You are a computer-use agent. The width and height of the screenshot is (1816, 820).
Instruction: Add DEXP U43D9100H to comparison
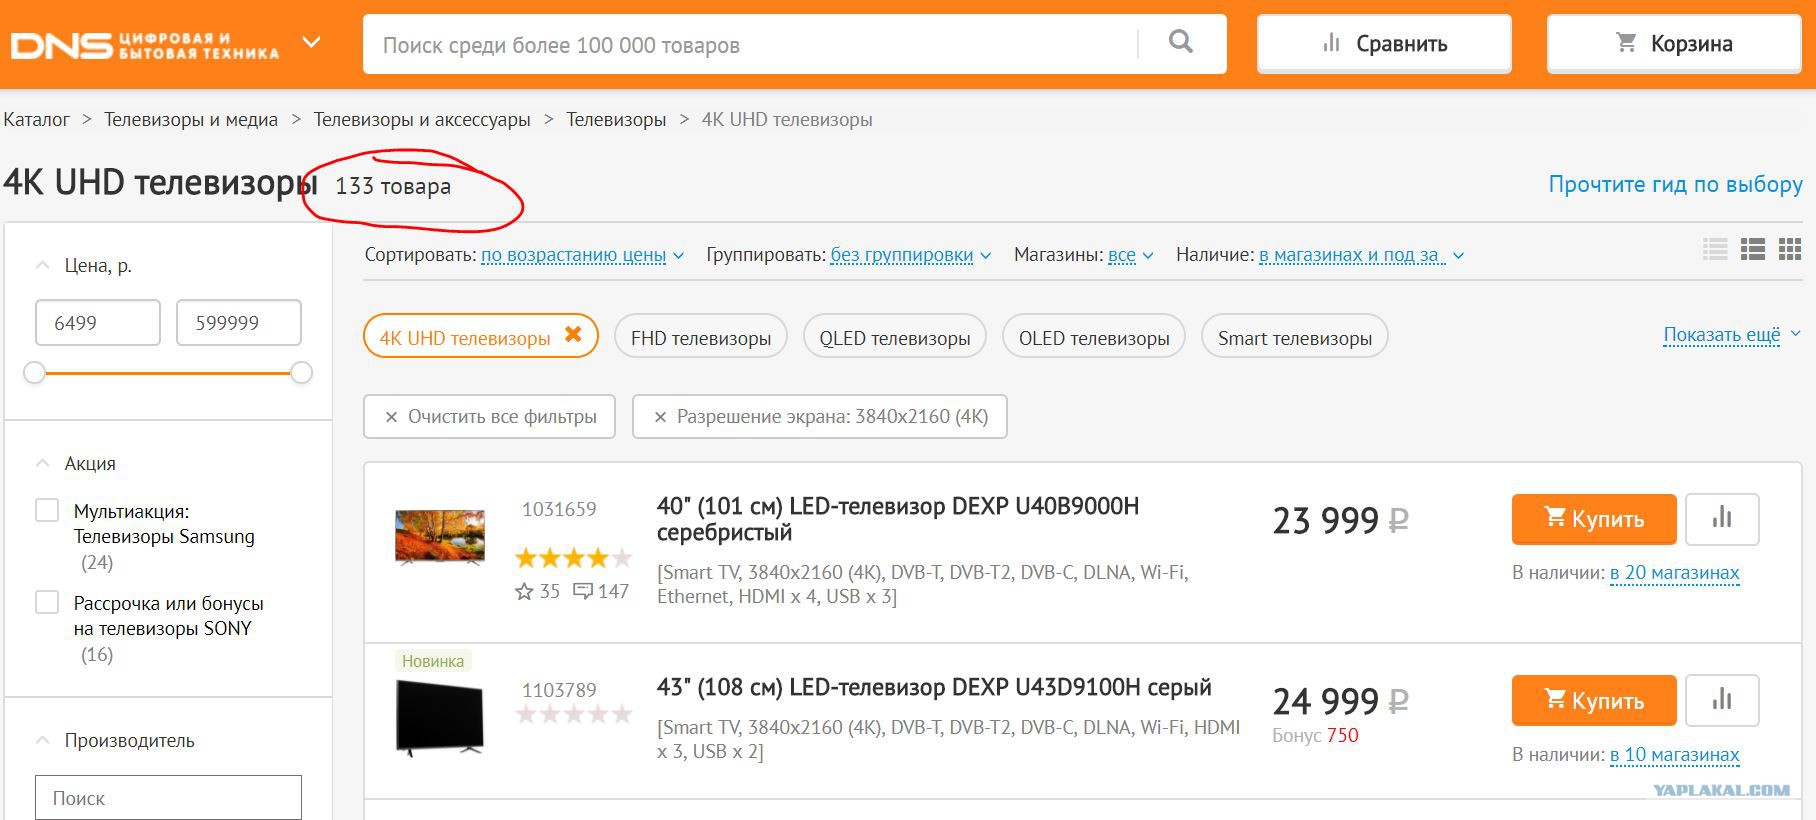tap(1722, 701)
